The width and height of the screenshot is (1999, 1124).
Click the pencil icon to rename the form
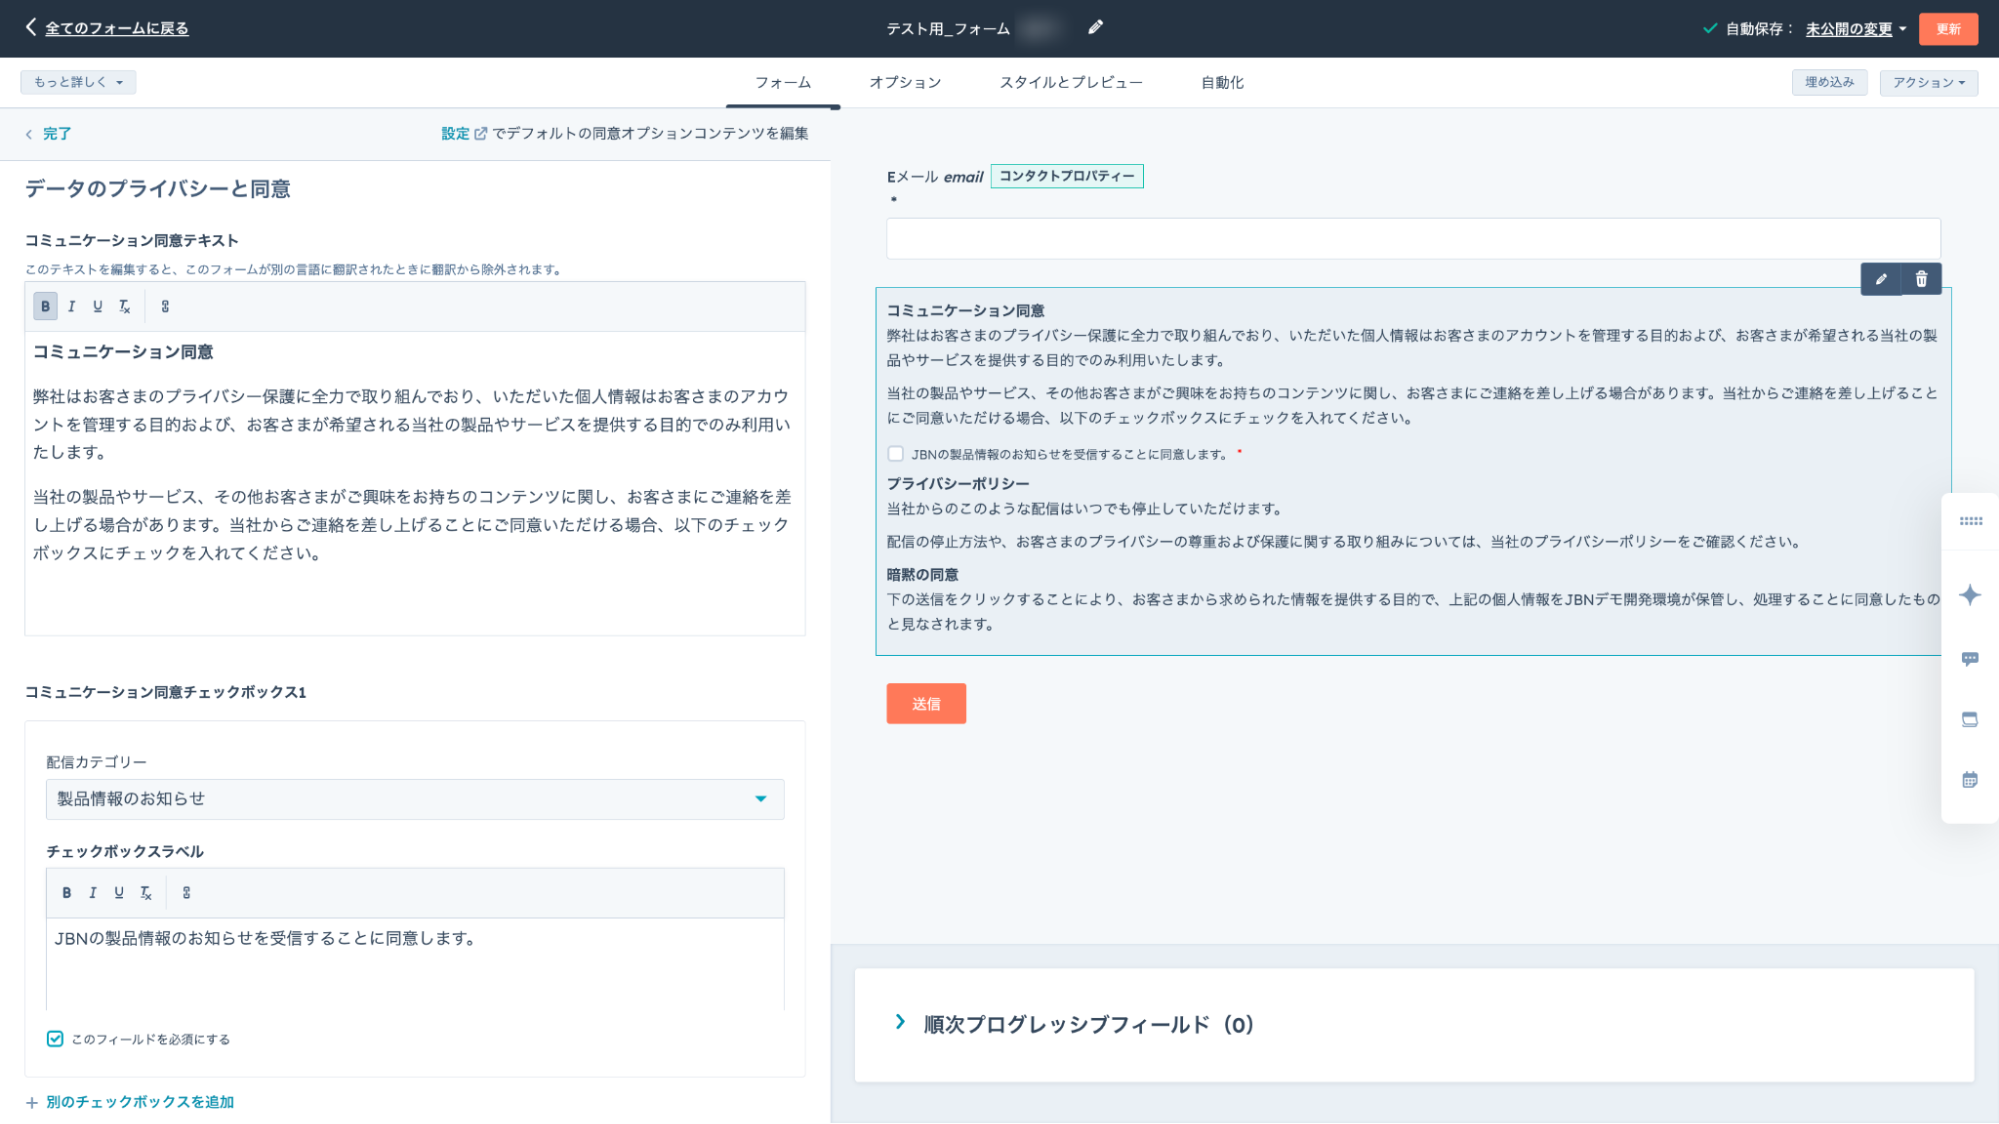[x=1095, y=28]
